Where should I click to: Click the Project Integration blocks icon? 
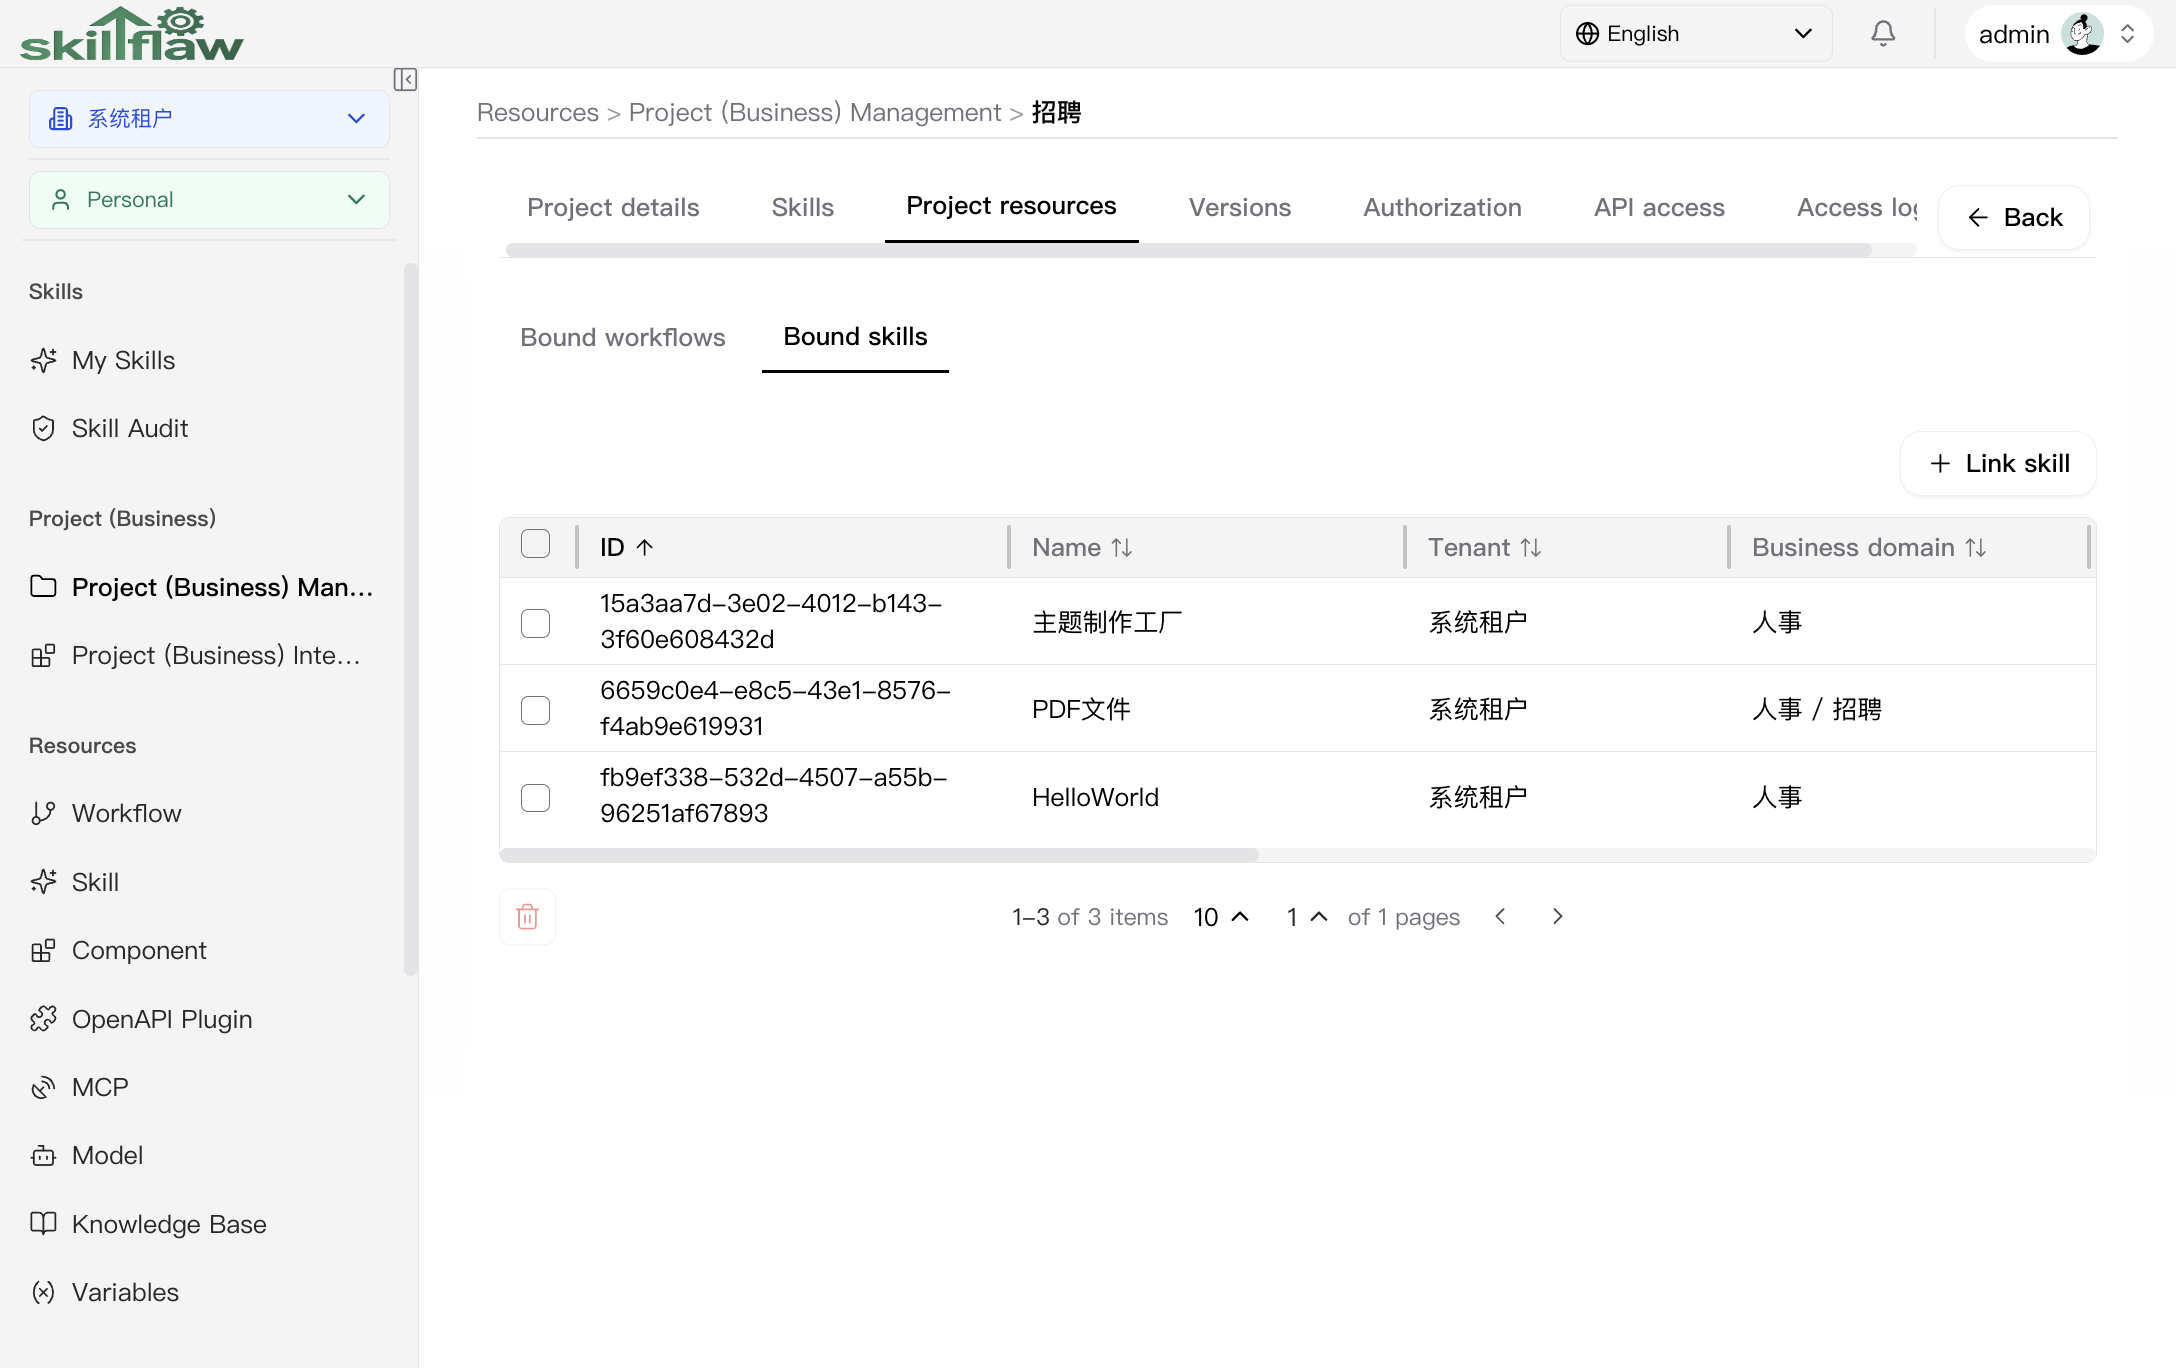click(x=43, y=656)
